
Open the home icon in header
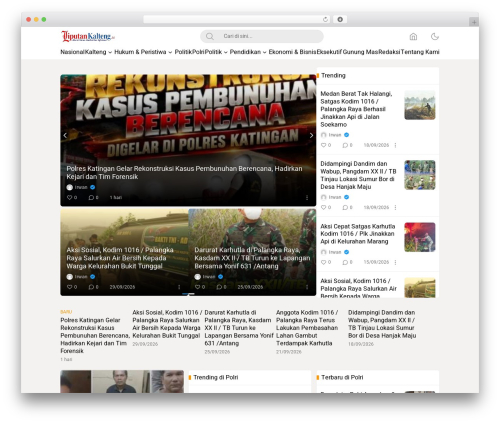(x=413, y=36)
